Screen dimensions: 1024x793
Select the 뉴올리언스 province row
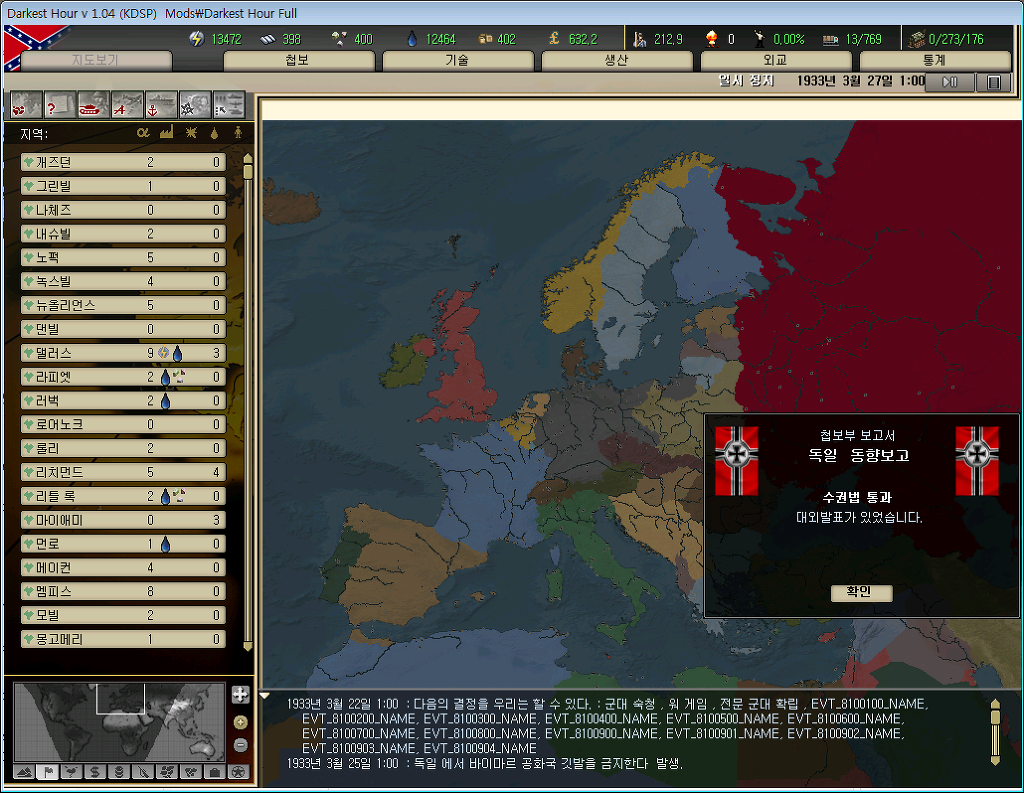pyautogui.click(x=123, y=305)
